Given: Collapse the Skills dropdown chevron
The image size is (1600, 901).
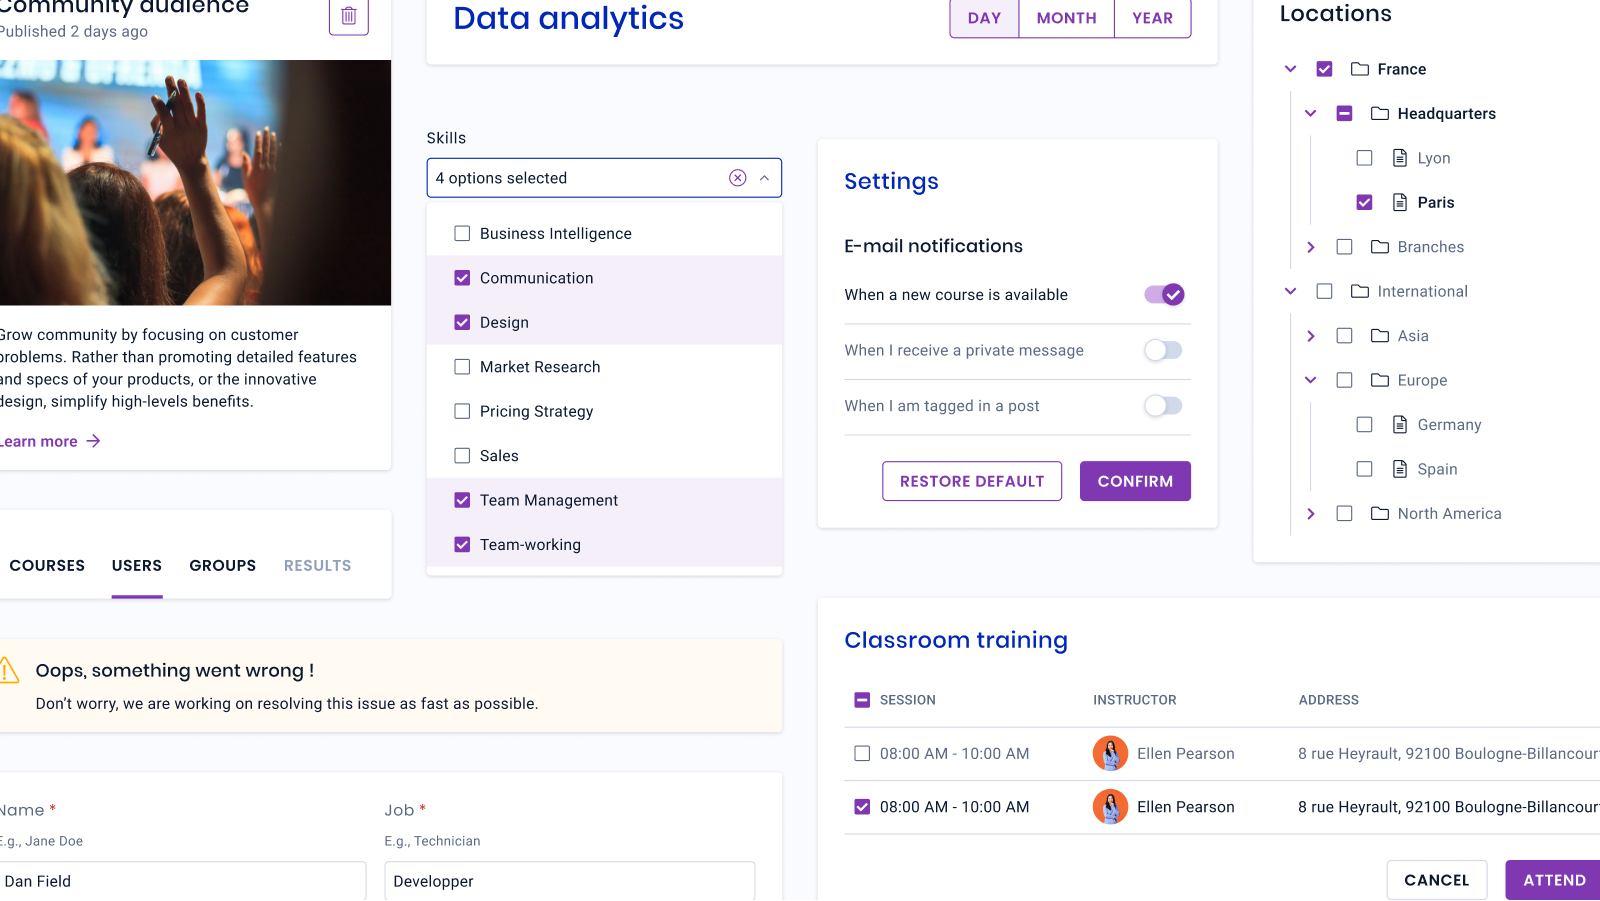Looking at the screenshot, I should (764, 178).
